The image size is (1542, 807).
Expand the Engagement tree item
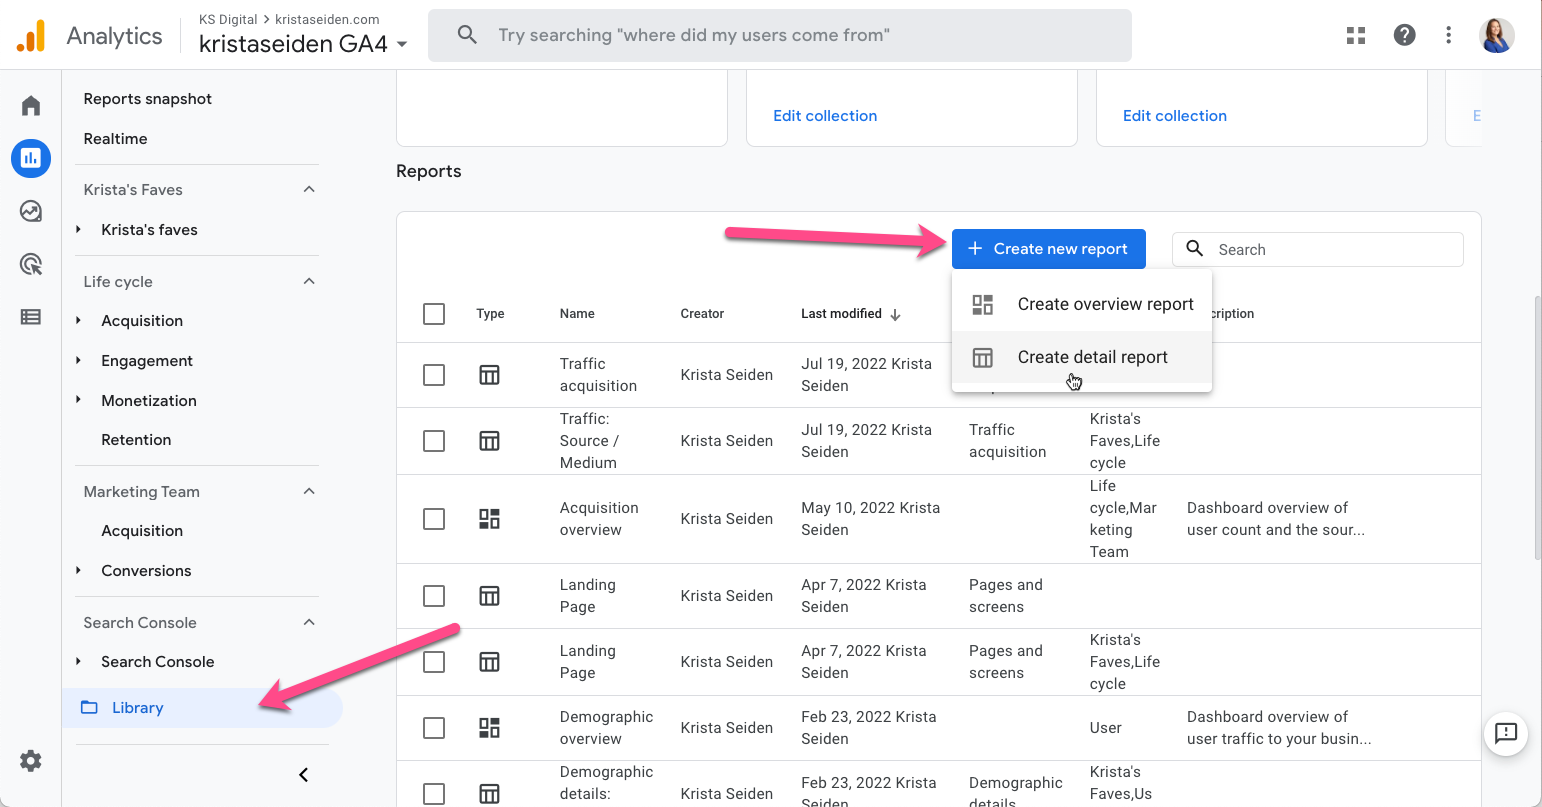click(79, 360)
